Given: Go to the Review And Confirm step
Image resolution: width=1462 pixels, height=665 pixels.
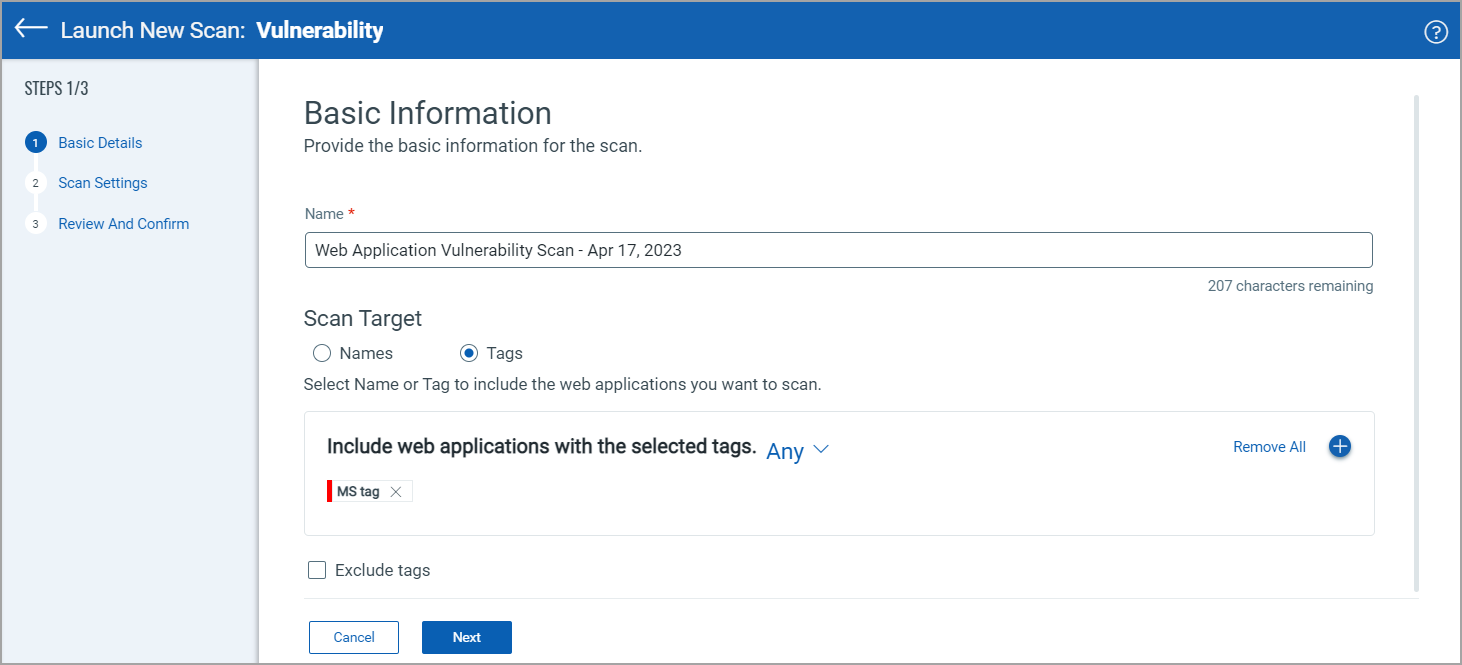Looking at the screenshot, I should [x=124, y=224].
